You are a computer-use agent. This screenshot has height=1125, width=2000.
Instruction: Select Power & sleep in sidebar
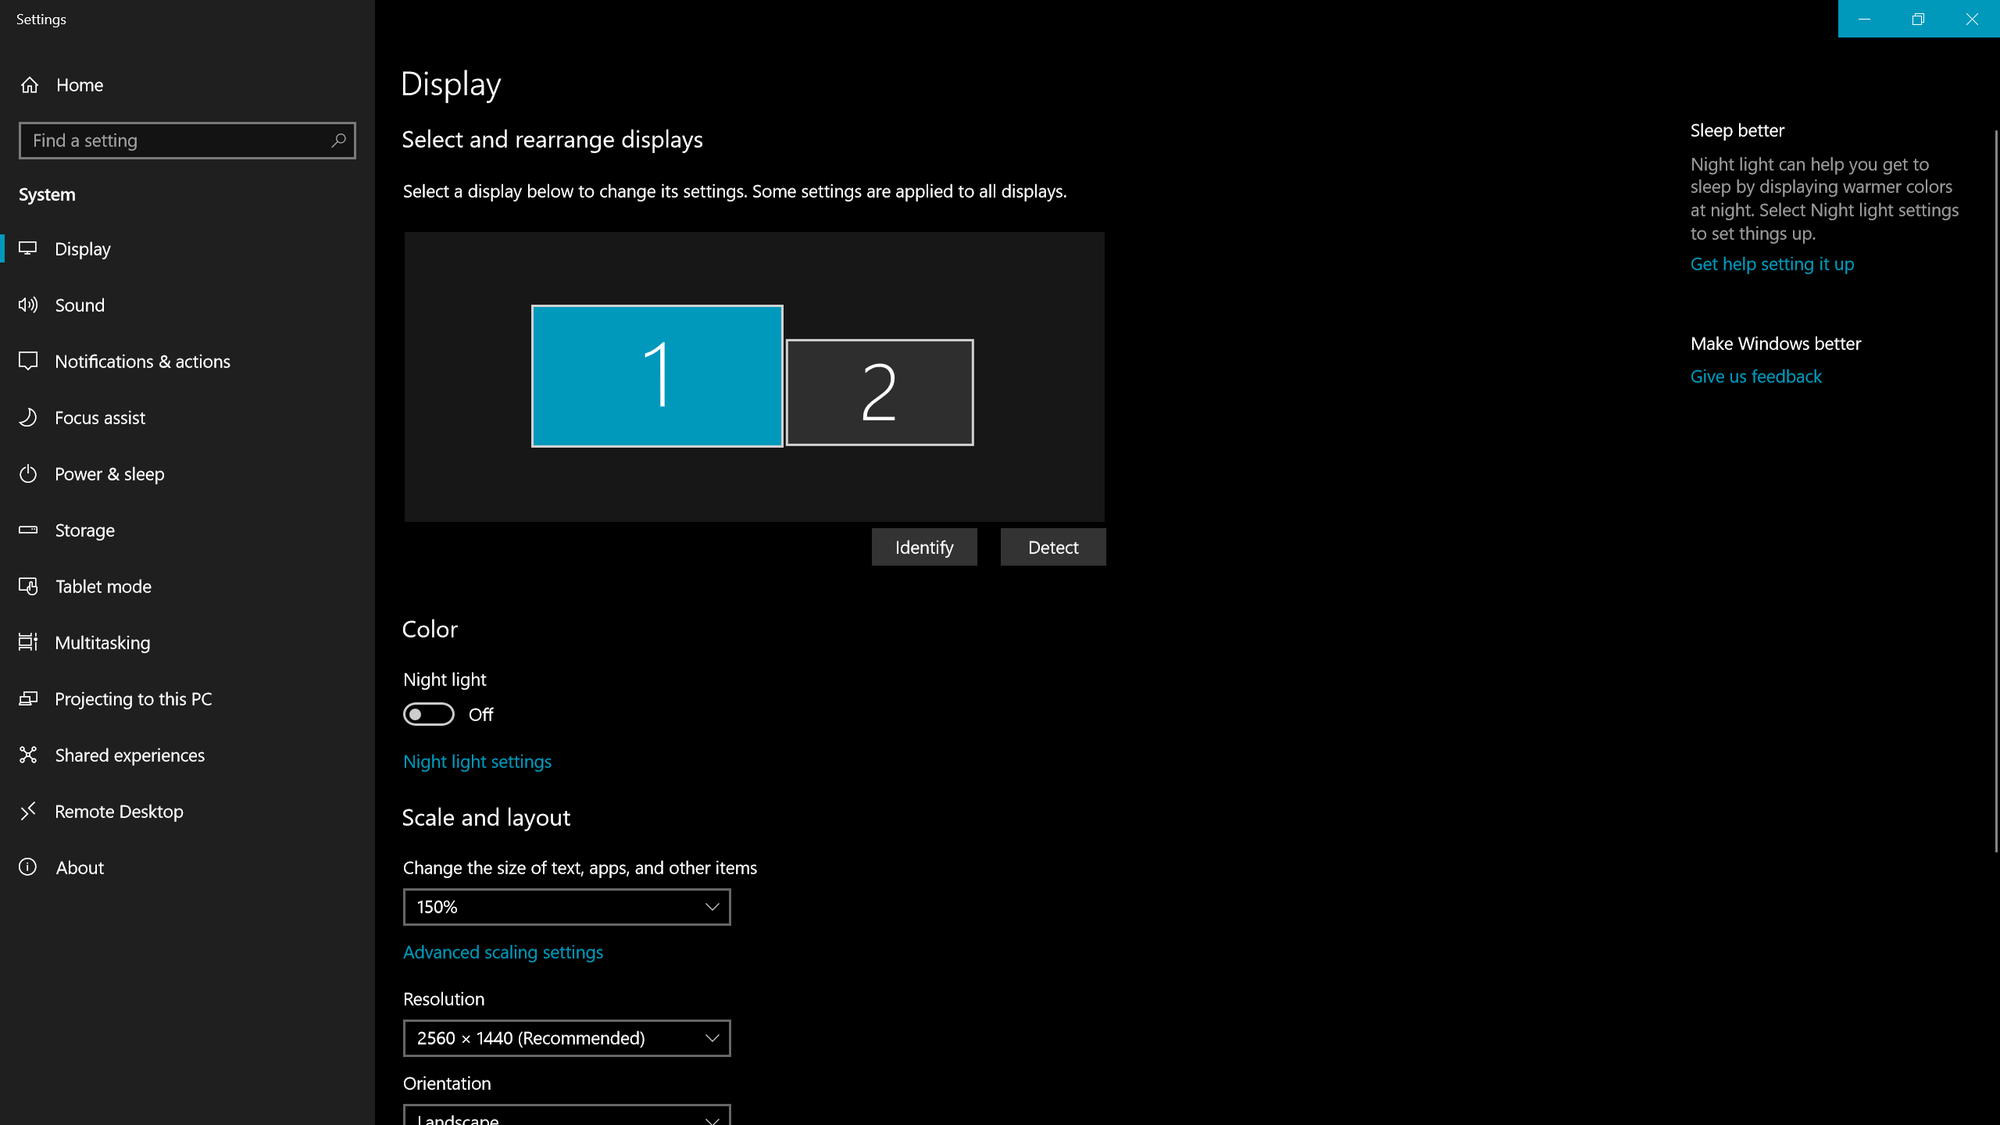pyautogui.click(x=187, y=474)
